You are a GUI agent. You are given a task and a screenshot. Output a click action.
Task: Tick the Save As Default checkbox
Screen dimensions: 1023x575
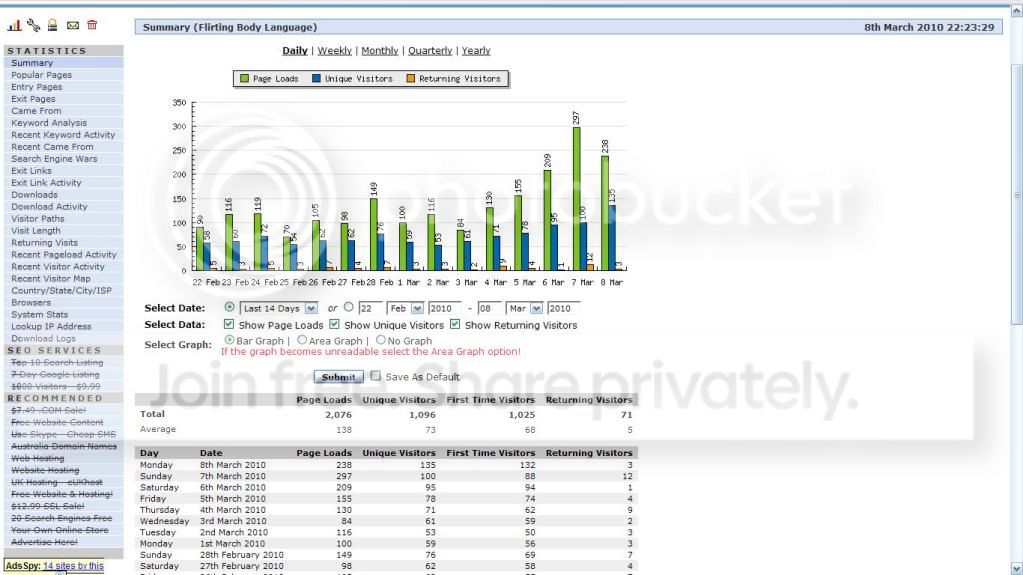(376, 375)
